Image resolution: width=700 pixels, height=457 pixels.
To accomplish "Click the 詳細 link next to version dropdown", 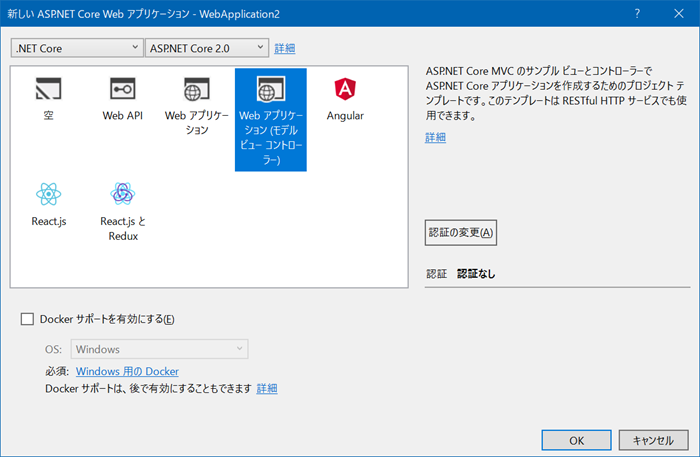I will point(285,48).
